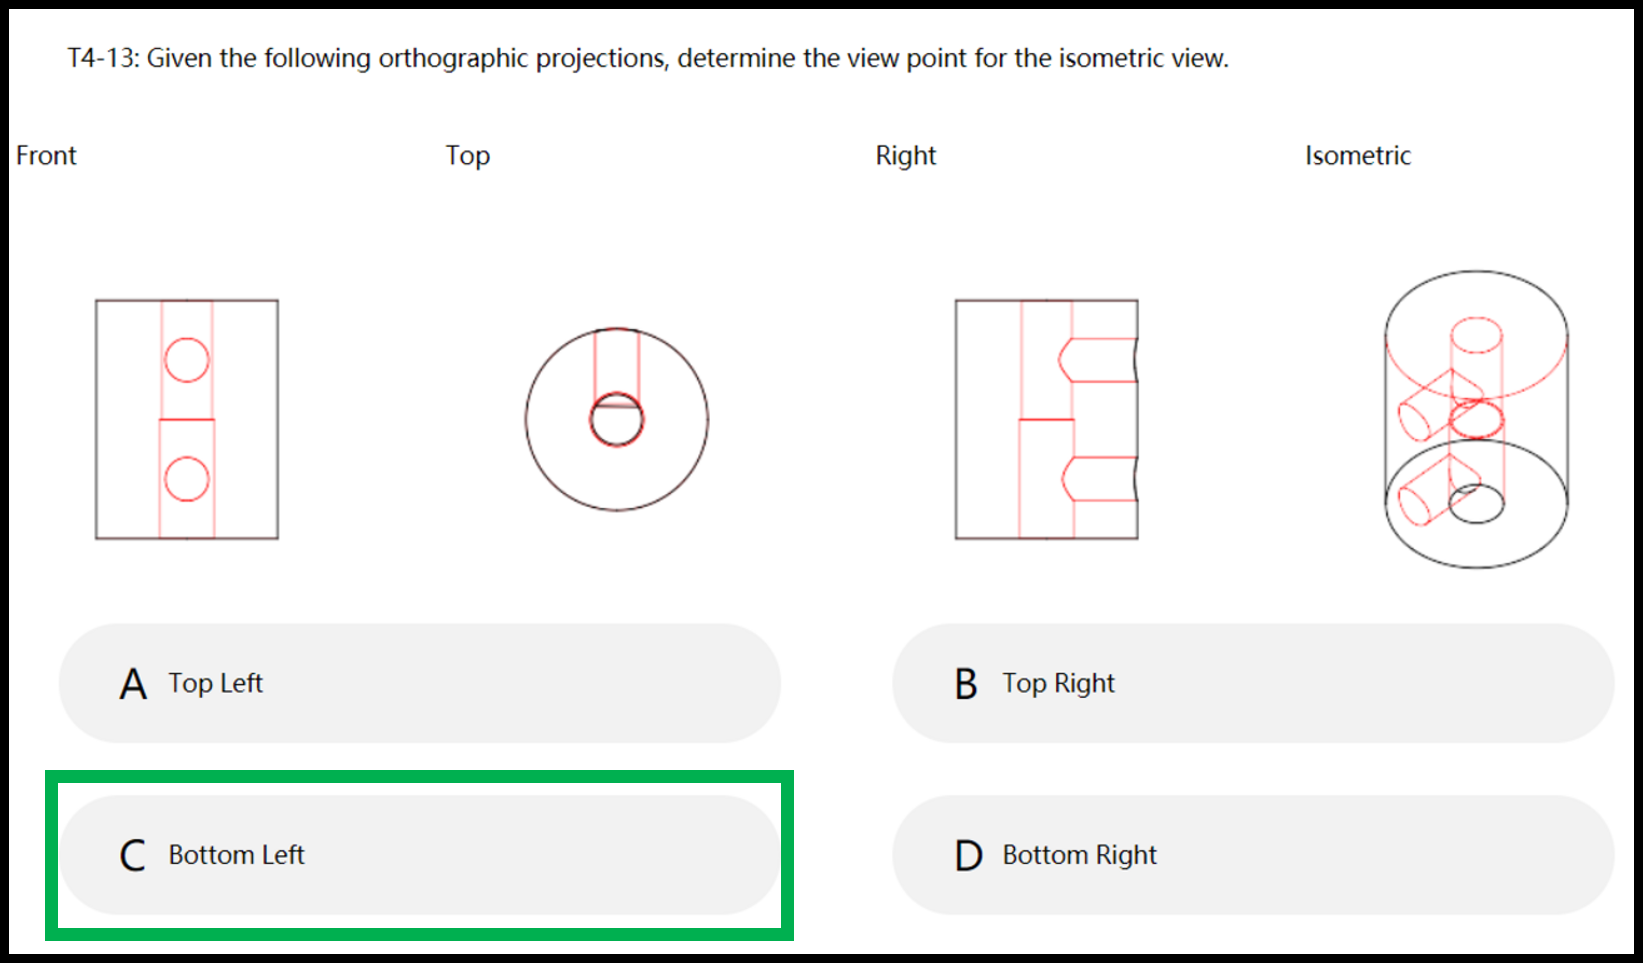
Task: Choose answer D Bottom Right
Action: click(x=1253, y=855)
